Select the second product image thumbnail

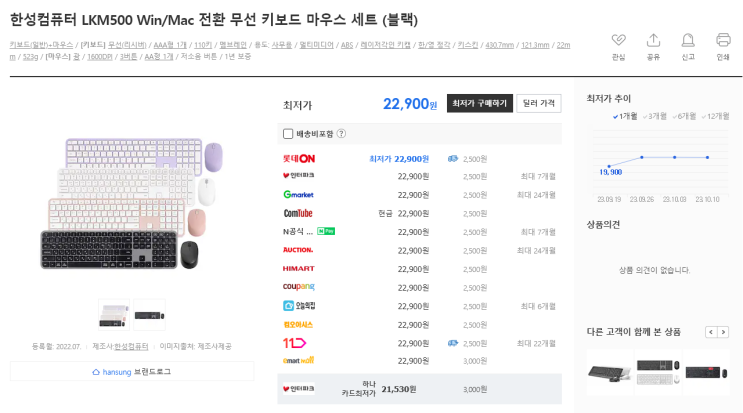coord(149,315)
